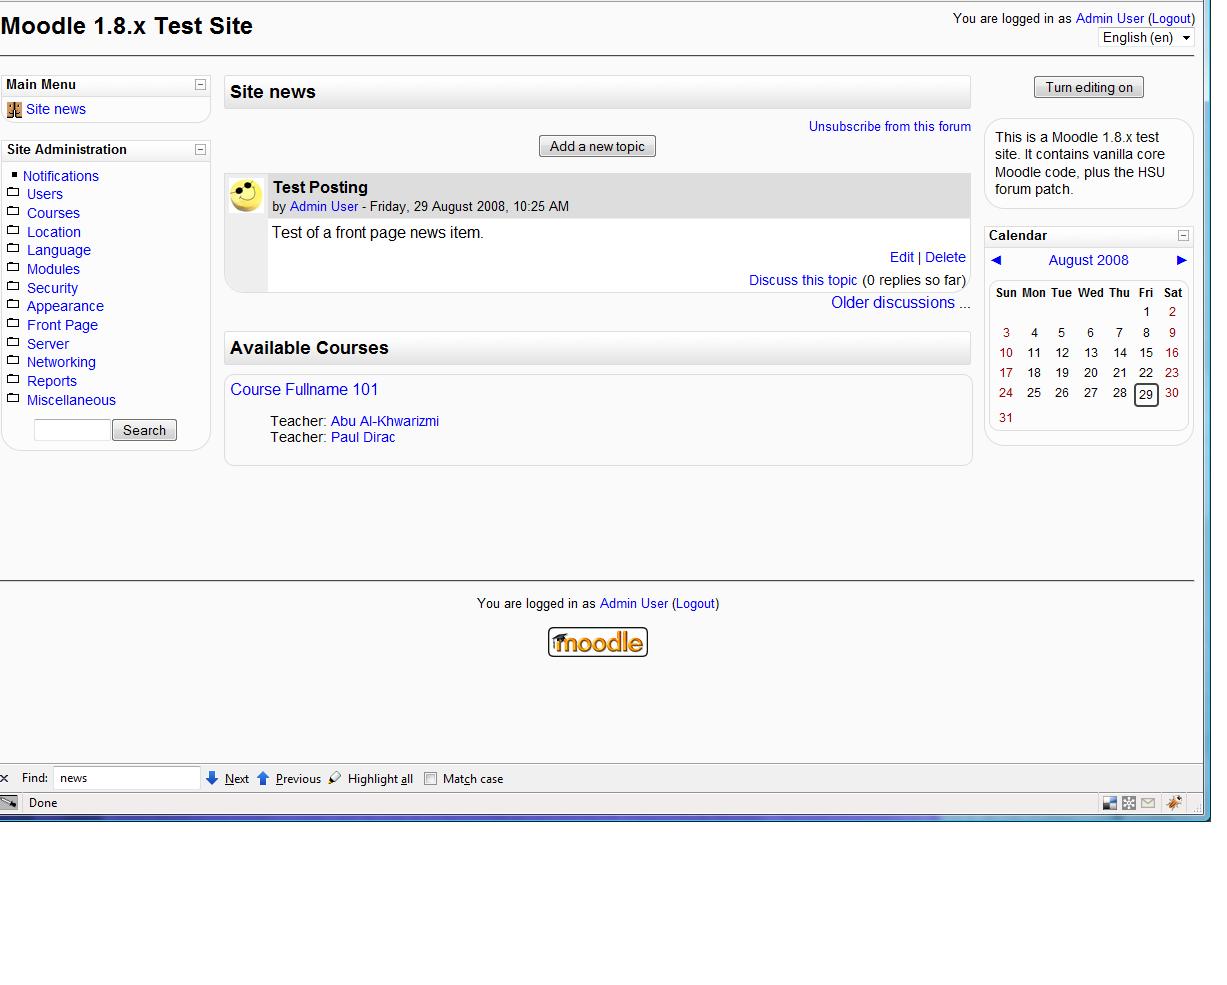Collapse the Main Menu block

click(200, 85)
